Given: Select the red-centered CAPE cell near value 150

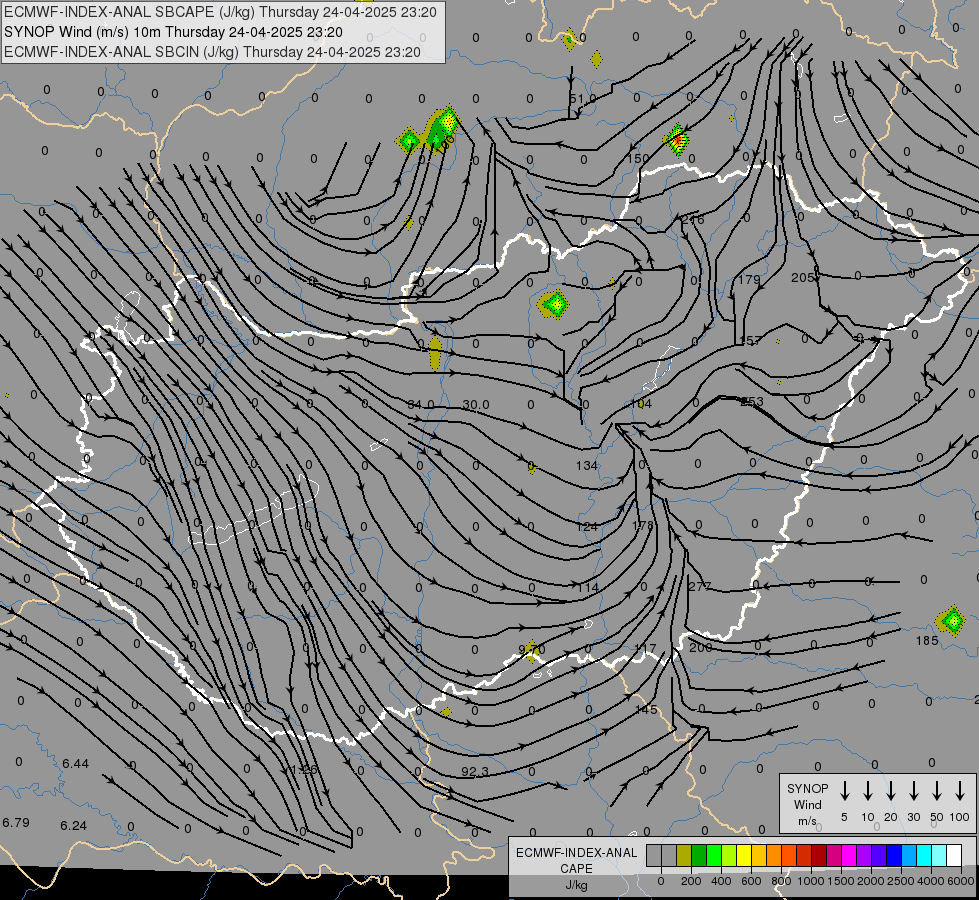Looking at the screenshot, I should (677, 140).
